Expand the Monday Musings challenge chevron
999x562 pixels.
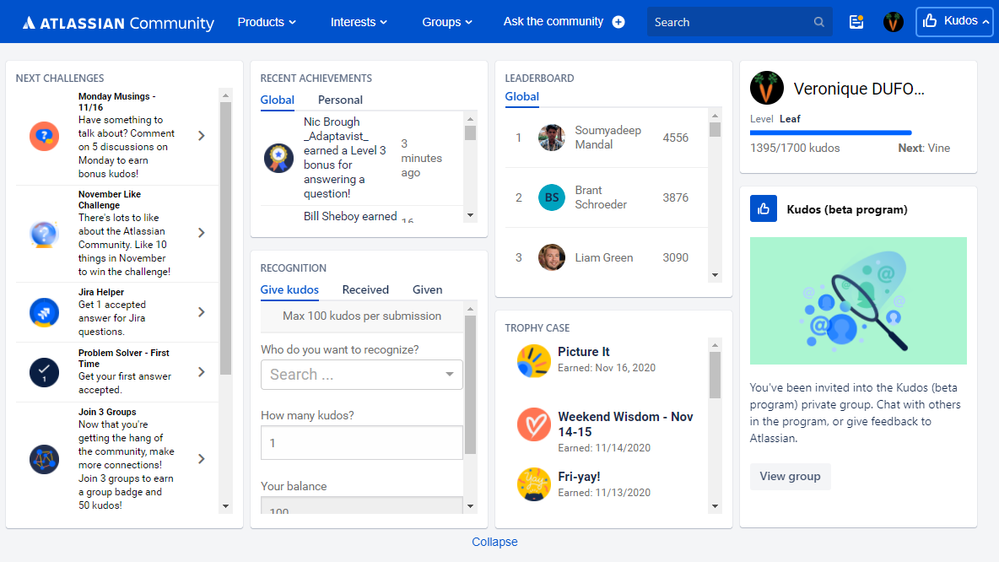pyautogui.click(x=201, y=136)
